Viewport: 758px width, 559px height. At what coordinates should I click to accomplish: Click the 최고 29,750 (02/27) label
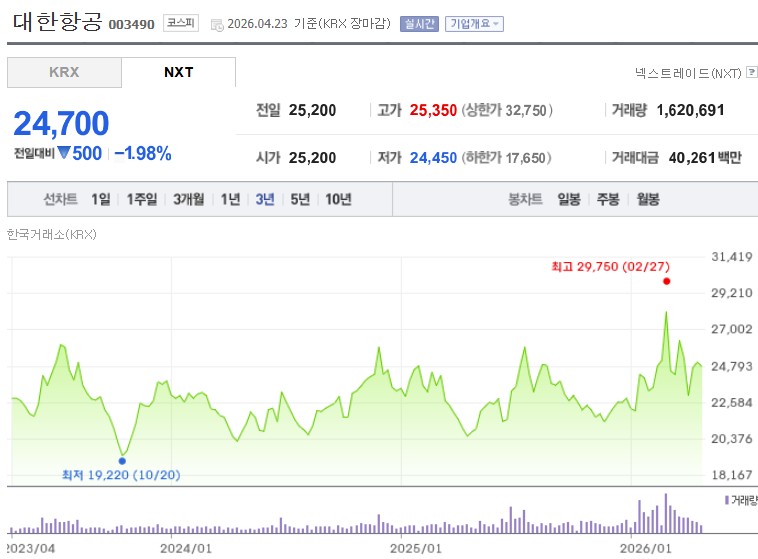pyautogui.click(x=611, y=266)
